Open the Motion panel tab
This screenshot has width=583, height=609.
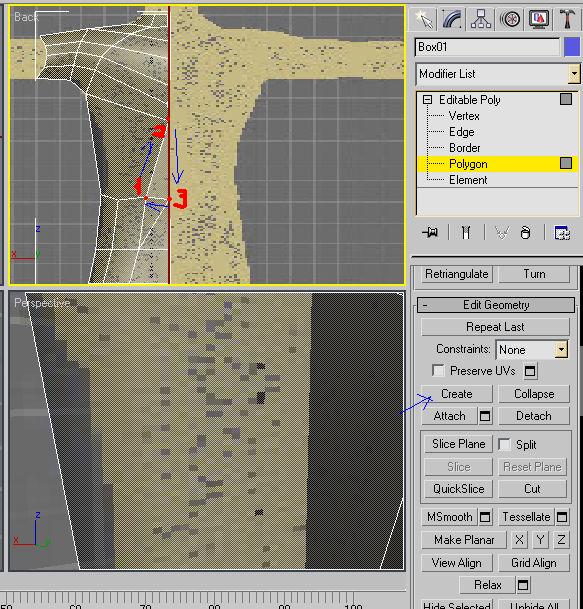(x=510, y=19)
